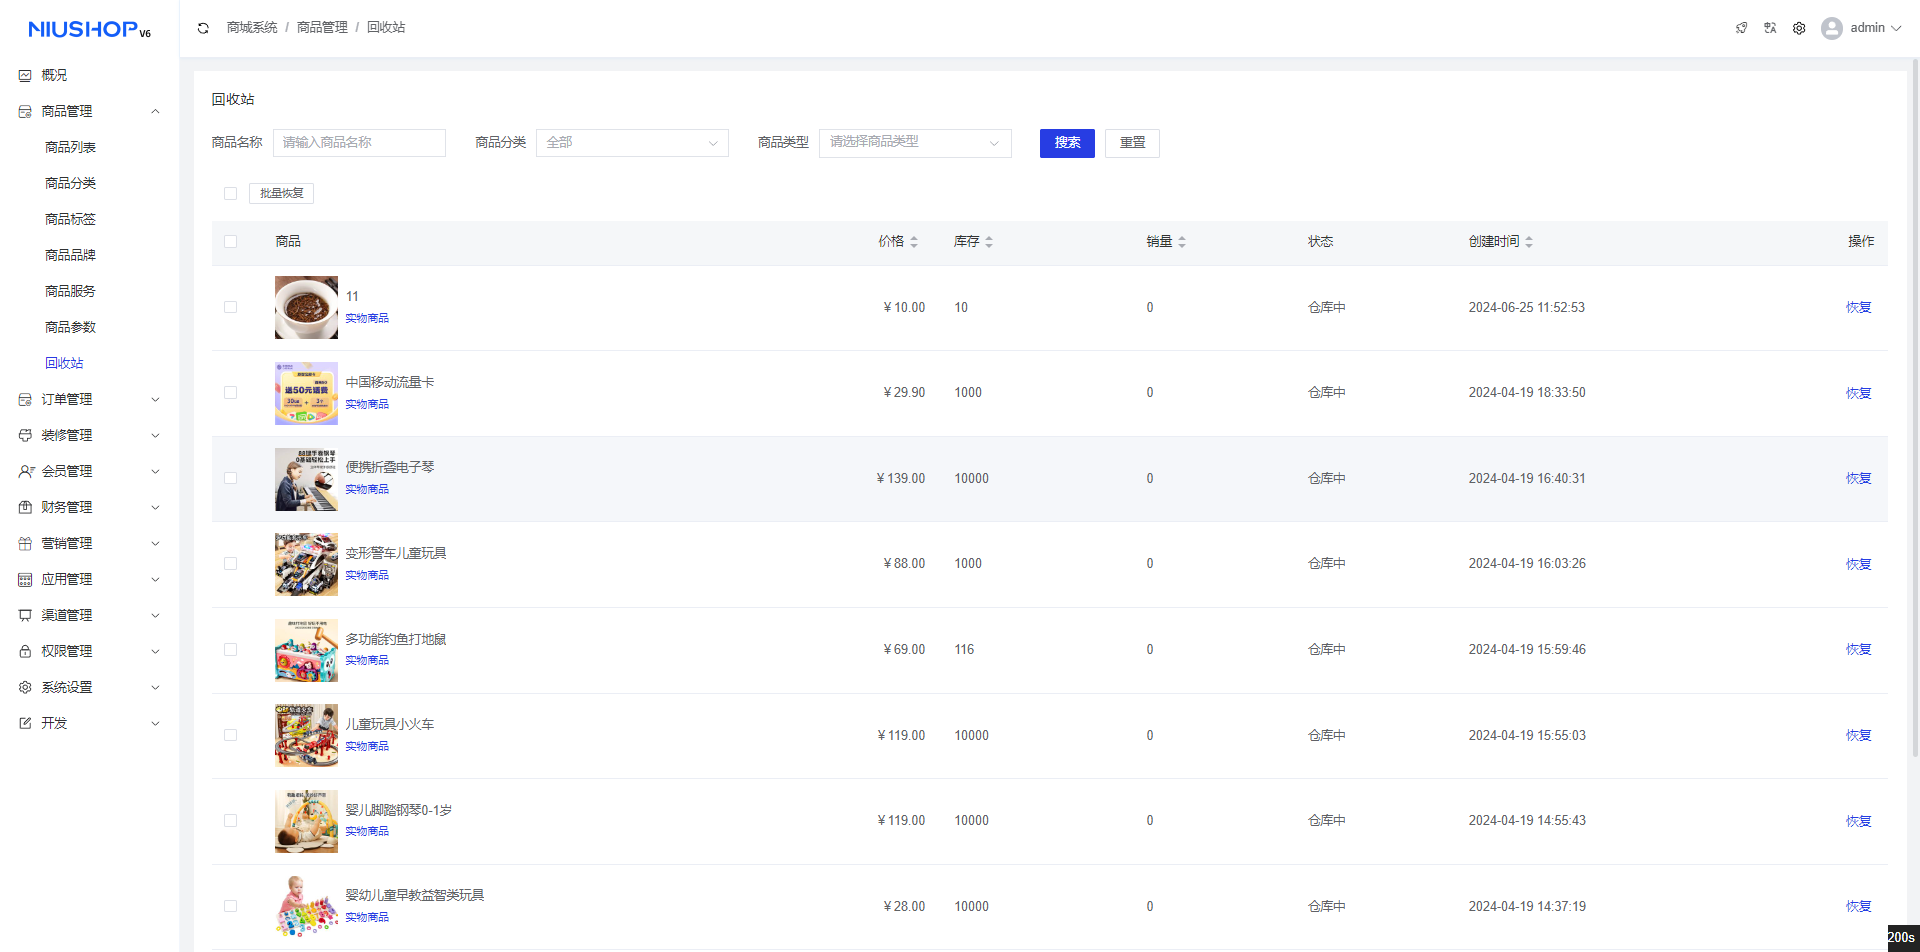Click the page refresh icon beside breadcrumb
The width and height of the screenshot is (1920, 952).
203,28
